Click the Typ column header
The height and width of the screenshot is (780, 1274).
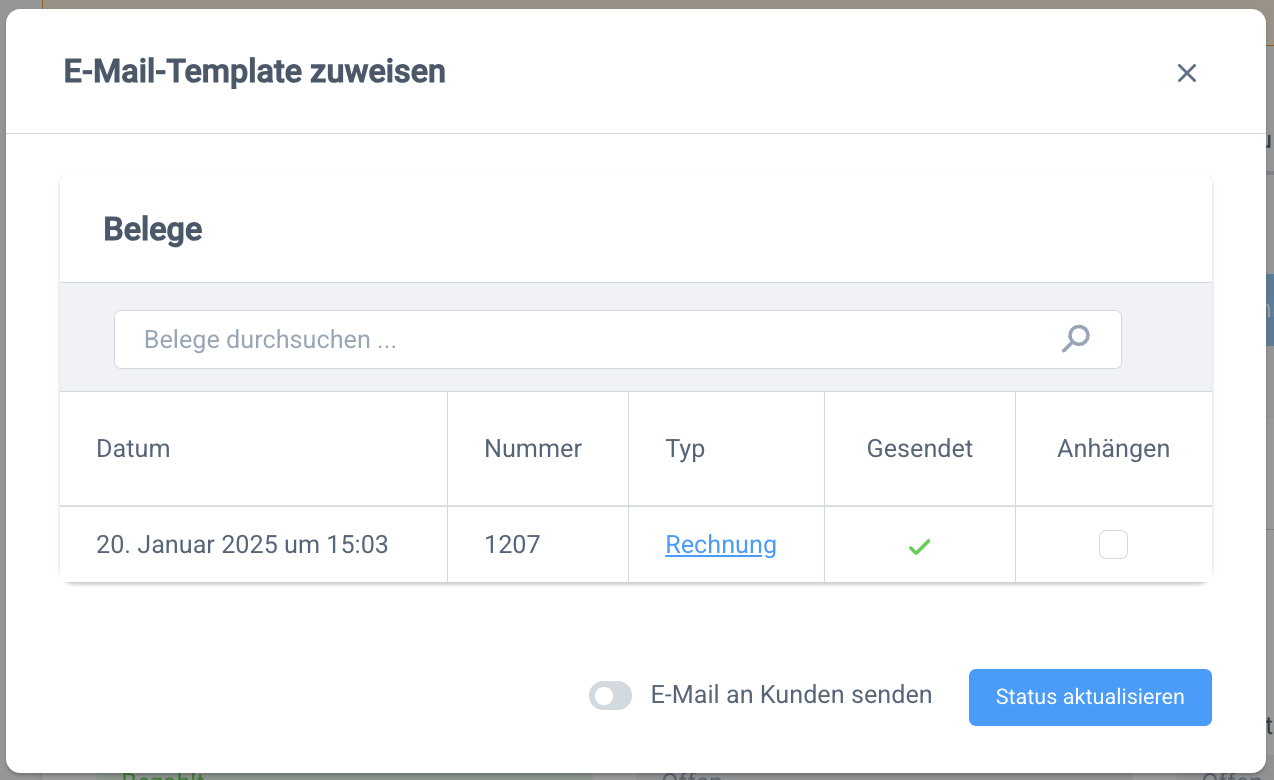686,448
